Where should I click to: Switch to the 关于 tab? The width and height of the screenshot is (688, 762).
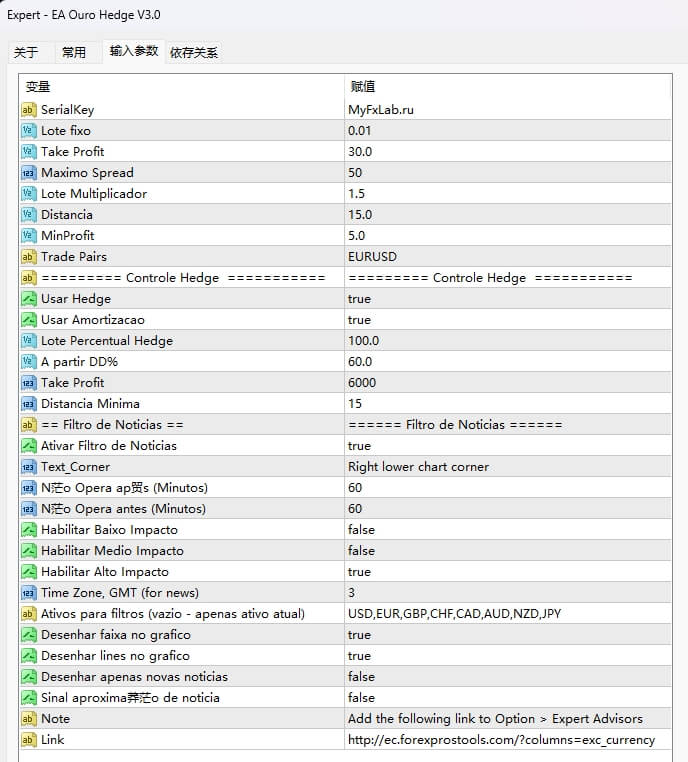click(26, 53)
